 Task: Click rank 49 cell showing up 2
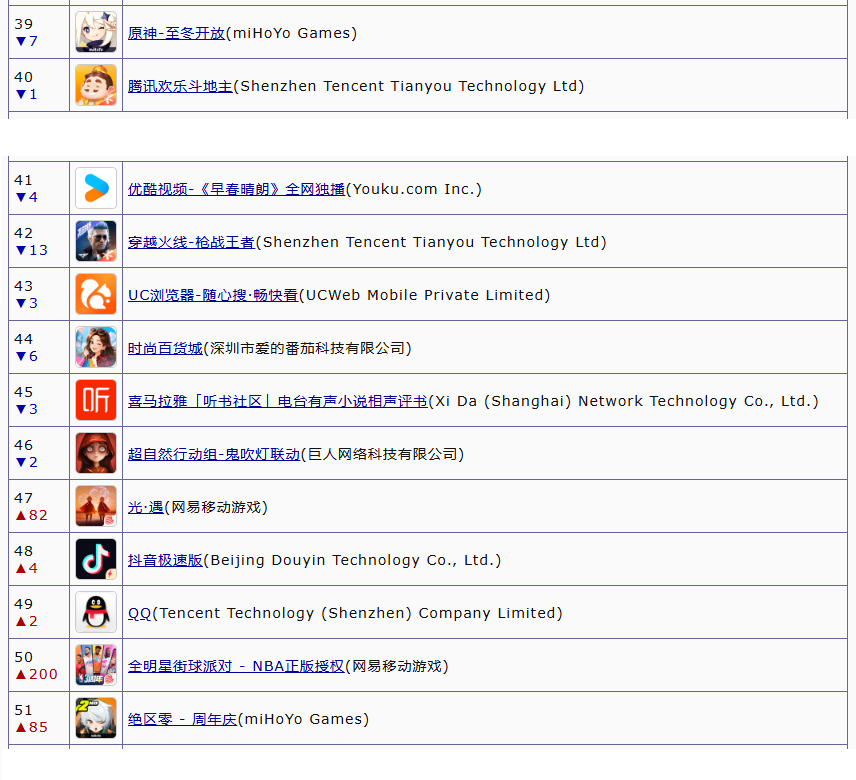coord(39,612)
